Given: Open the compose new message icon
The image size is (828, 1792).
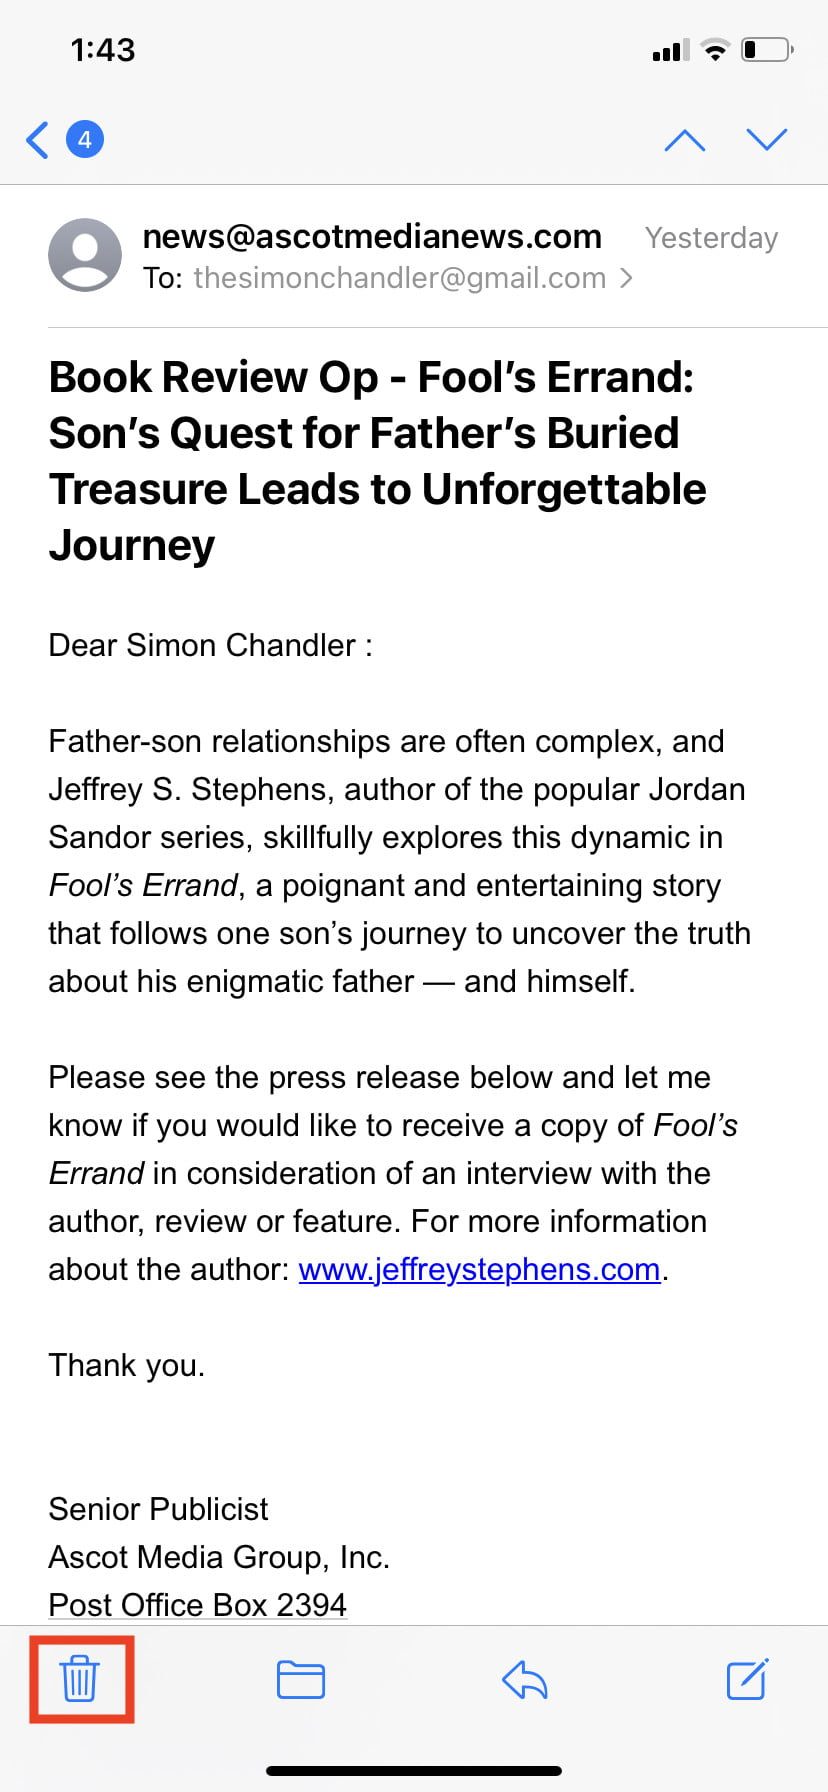Looking at the screenshot, I should (746, 1679).
